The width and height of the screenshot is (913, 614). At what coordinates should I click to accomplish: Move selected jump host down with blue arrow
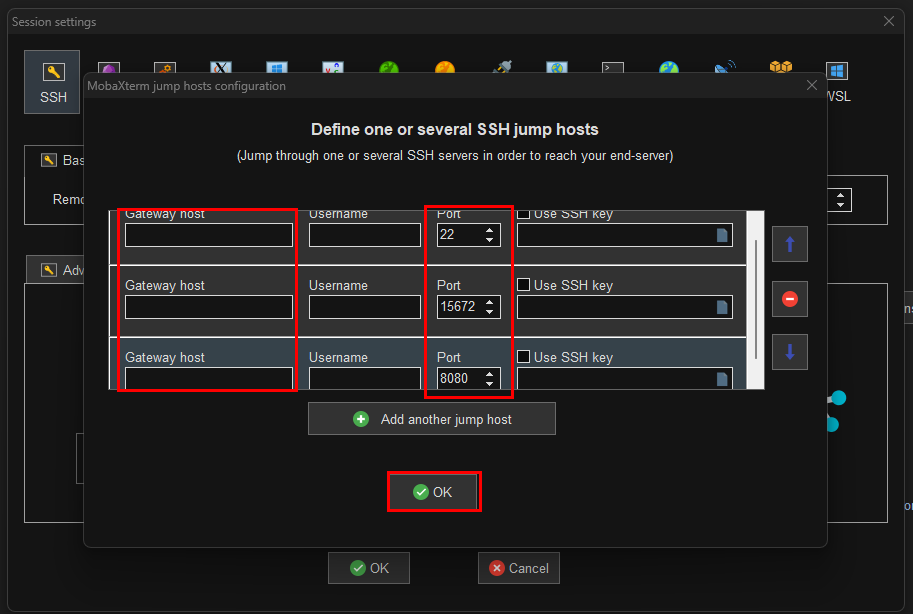coord(790,352)
